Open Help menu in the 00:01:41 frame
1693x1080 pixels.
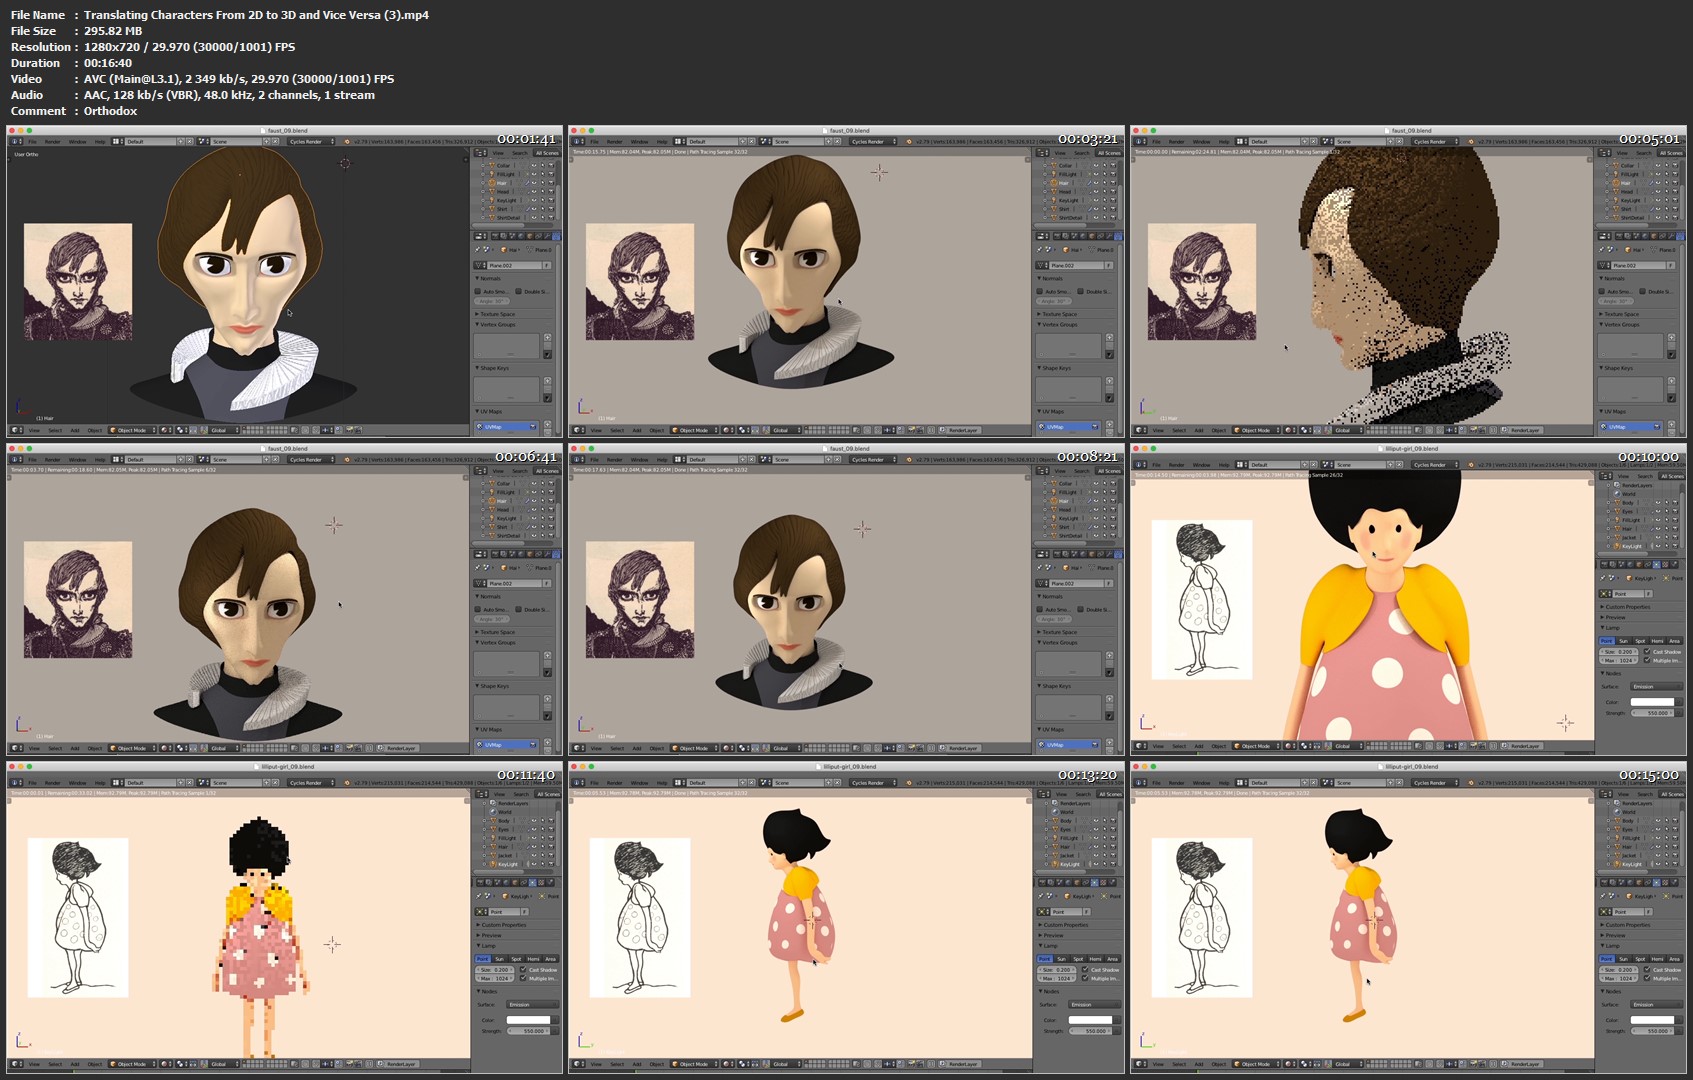click(100, 141)
